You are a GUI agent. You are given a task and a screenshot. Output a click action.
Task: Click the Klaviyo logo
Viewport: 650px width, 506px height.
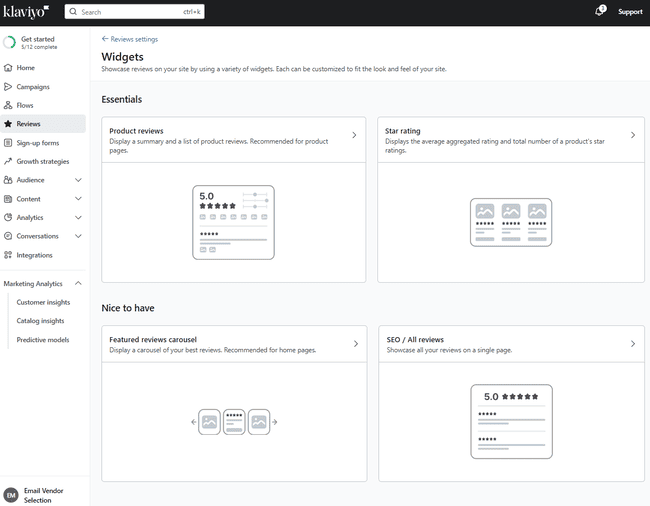coord(26,12)
